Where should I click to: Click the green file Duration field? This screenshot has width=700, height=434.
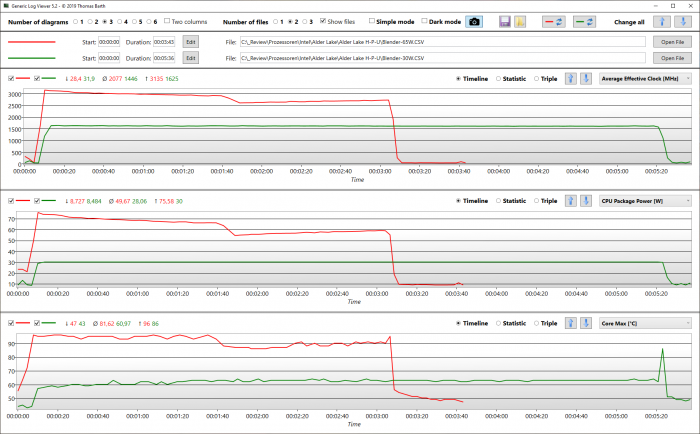pyautogui.click(x=164, y=58)
